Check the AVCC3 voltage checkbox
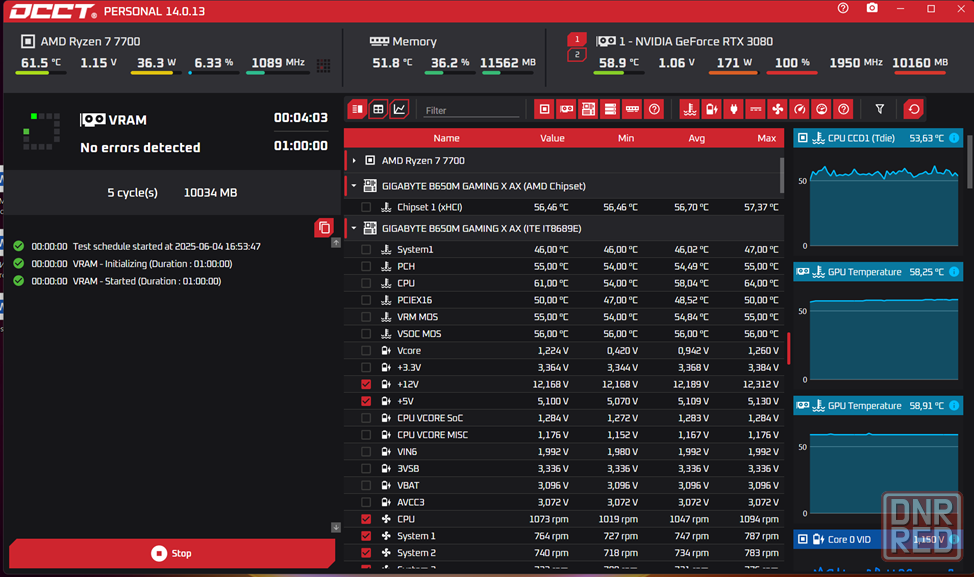The image size is (974, 577). pos(366,502)
